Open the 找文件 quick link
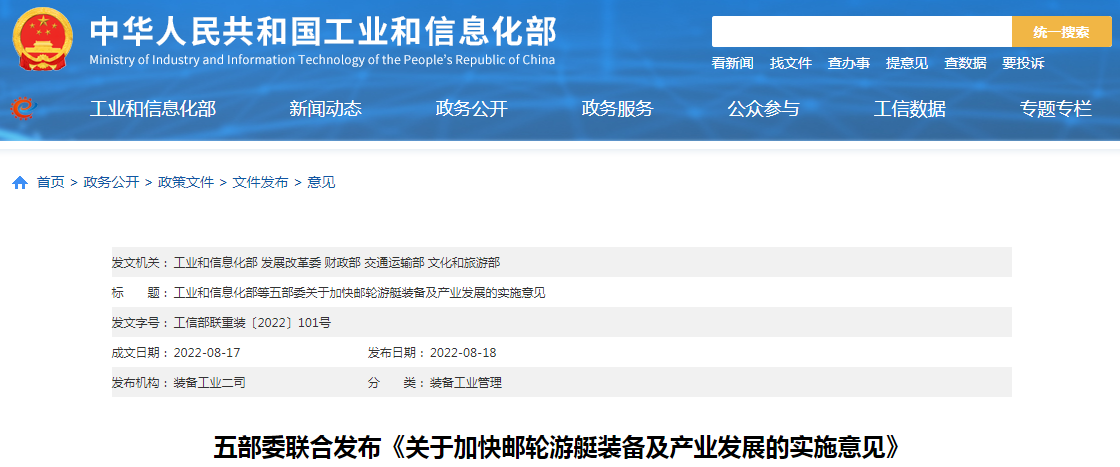This screenshot has height=467, width=1120. coord(791,64)
